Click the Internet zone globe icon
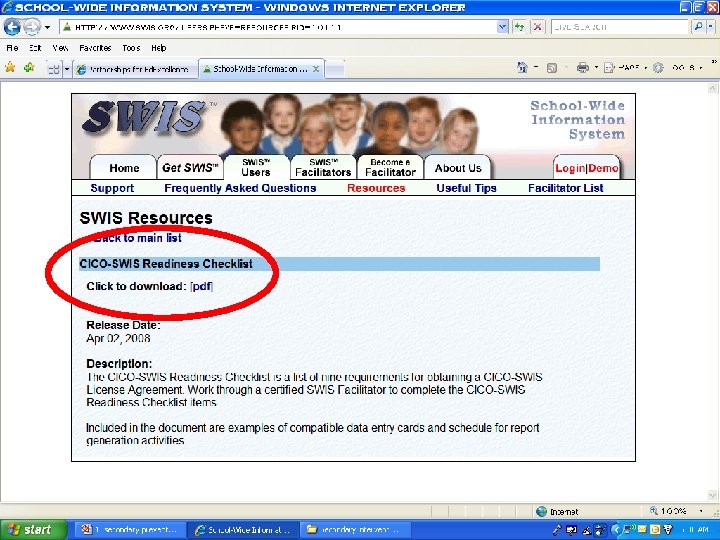 pos(542,511)
